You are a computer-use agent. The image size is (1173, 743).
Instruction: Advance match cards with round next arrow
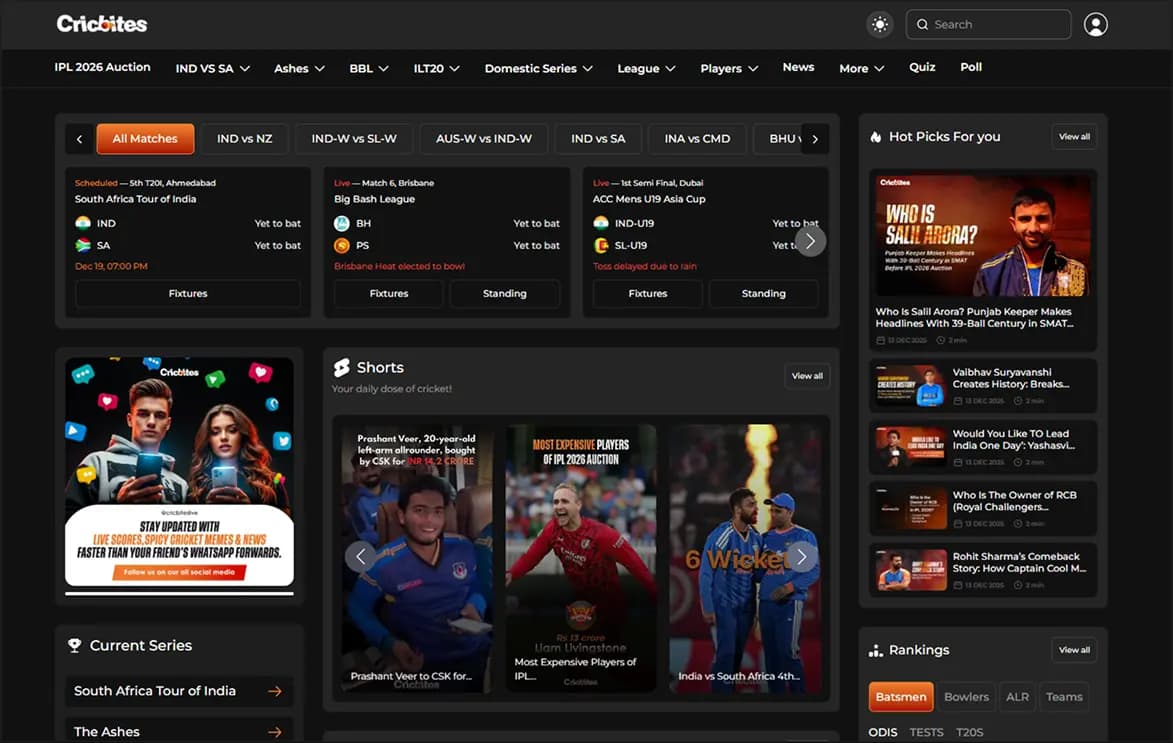[810, 241]
